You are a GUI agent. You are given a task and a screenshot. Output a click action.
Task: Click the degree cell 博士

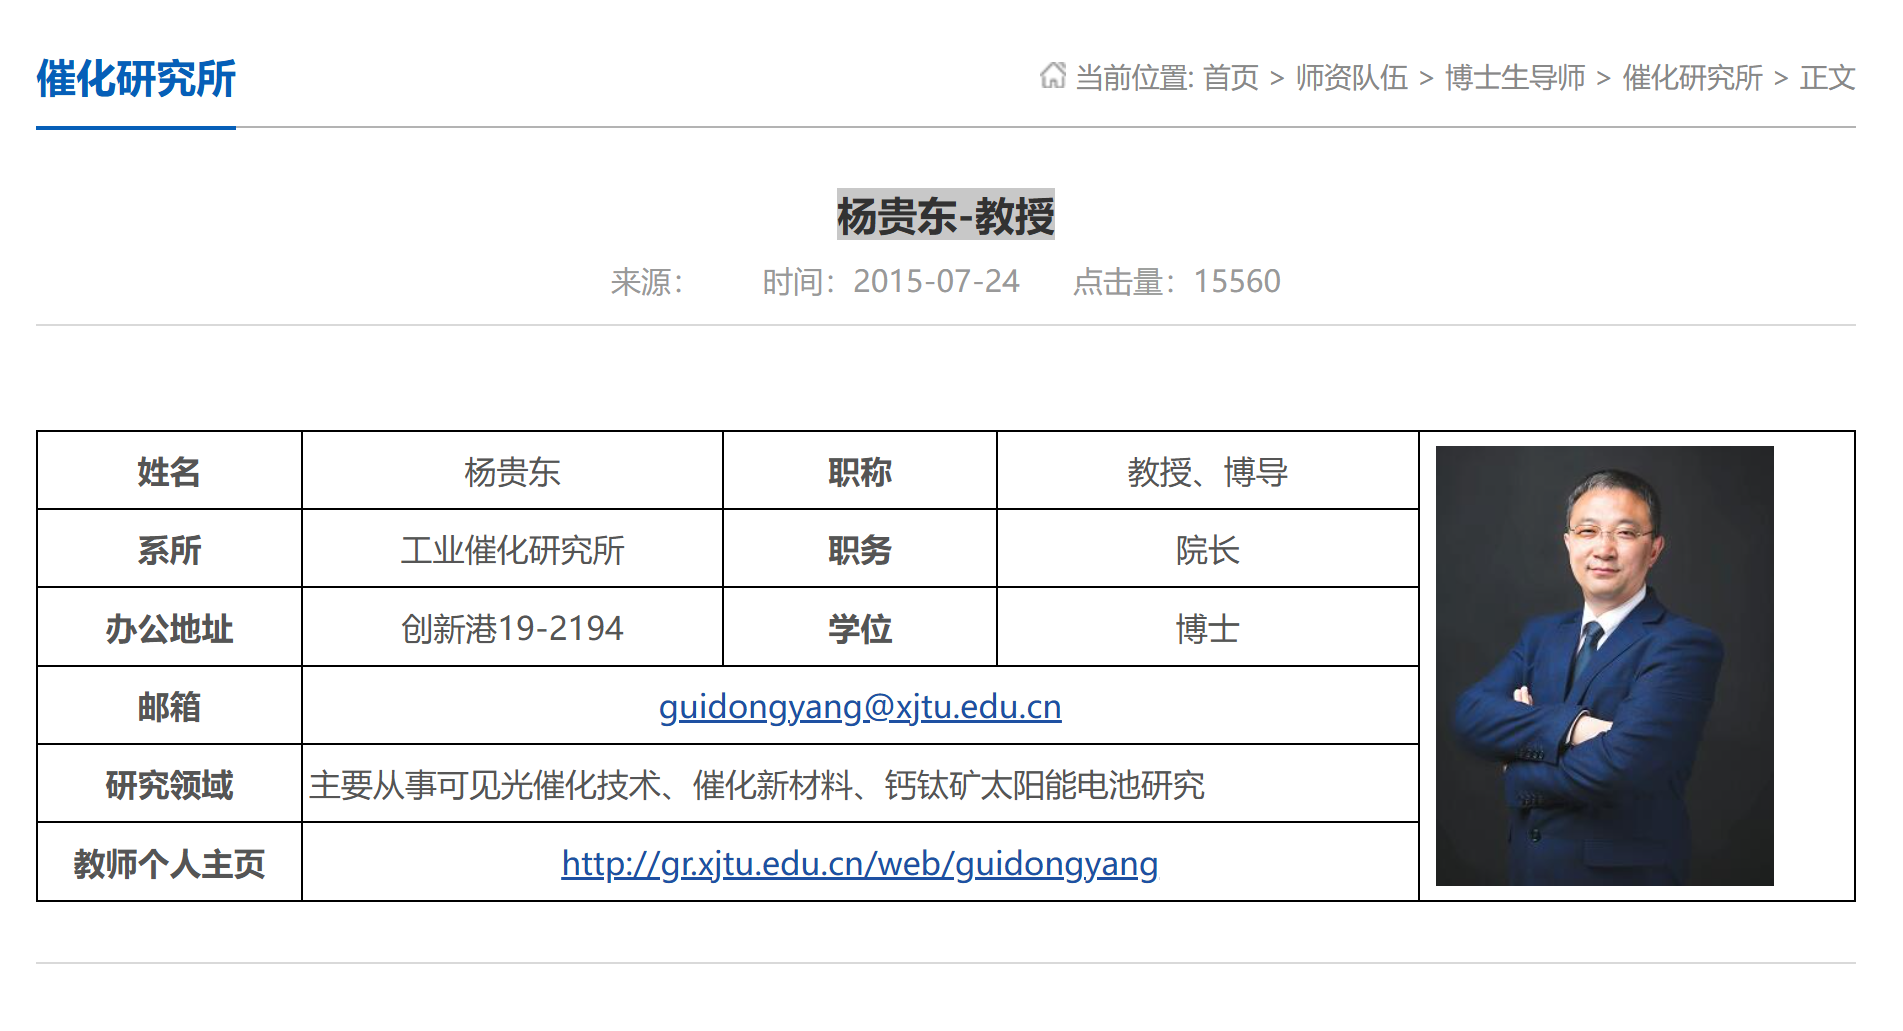[x=1208, y=628]
